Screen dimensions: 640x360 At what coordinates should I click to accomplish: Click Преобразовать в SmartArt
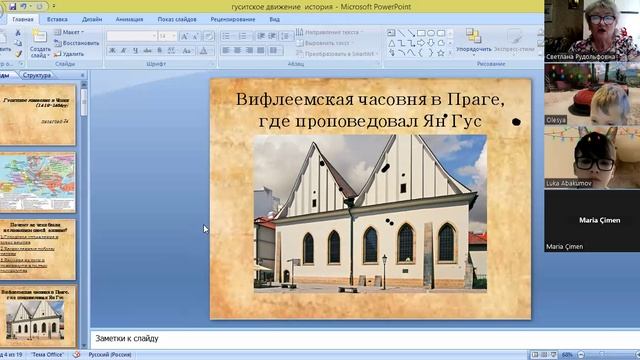[x=337, y=54]
